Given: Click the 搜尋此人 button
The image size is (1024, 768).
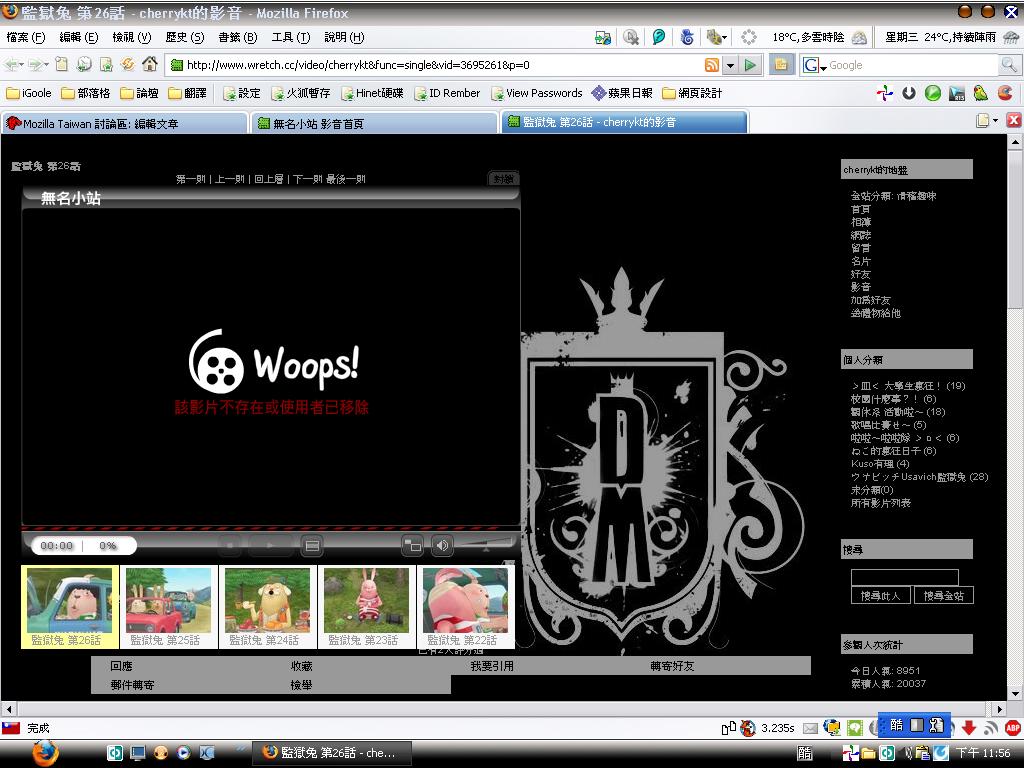Looking at the screenshot, I should tap(880, 596).
